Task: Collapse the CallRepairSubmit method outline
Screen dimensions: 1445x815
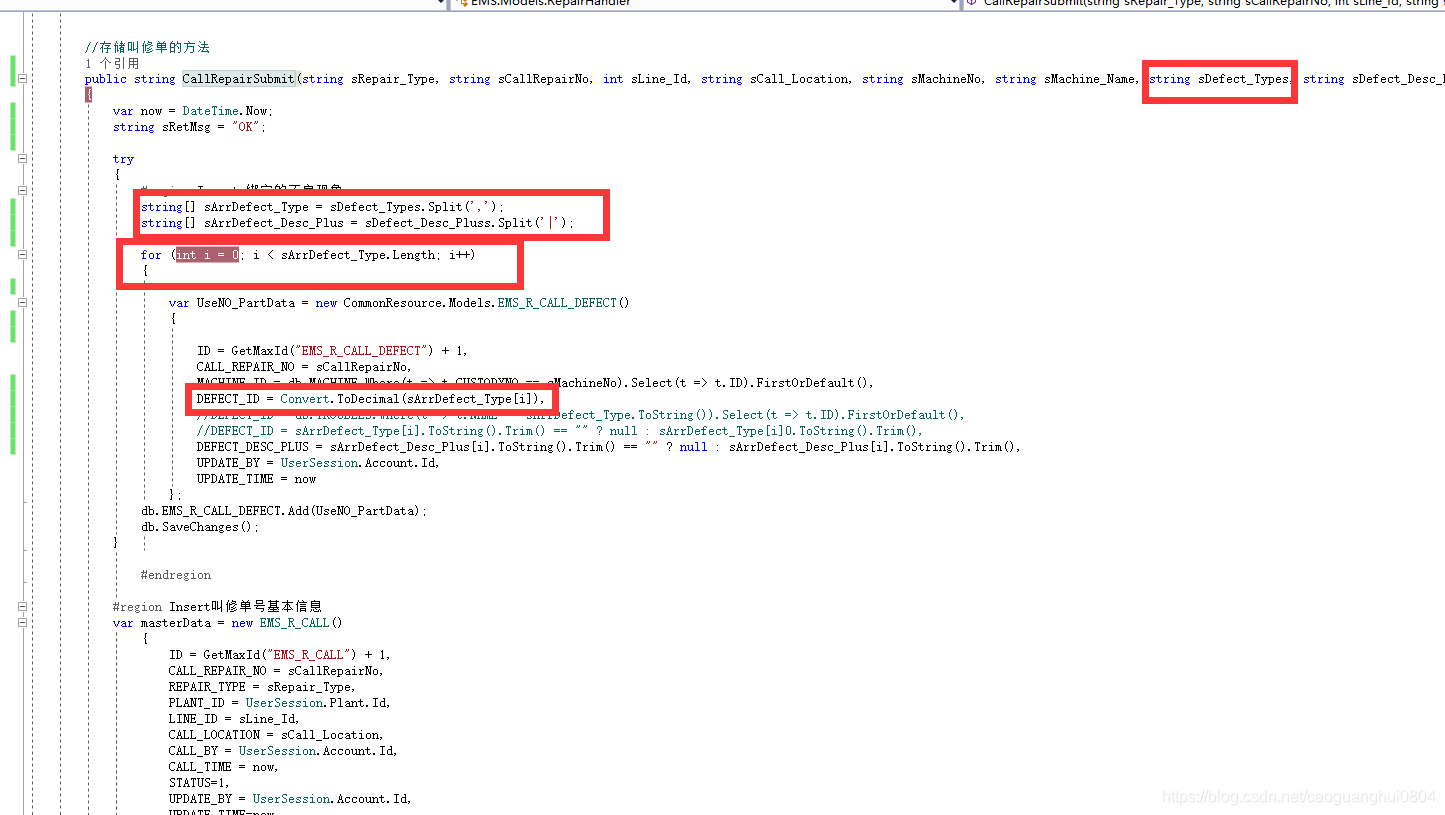Action: (22, 79)
